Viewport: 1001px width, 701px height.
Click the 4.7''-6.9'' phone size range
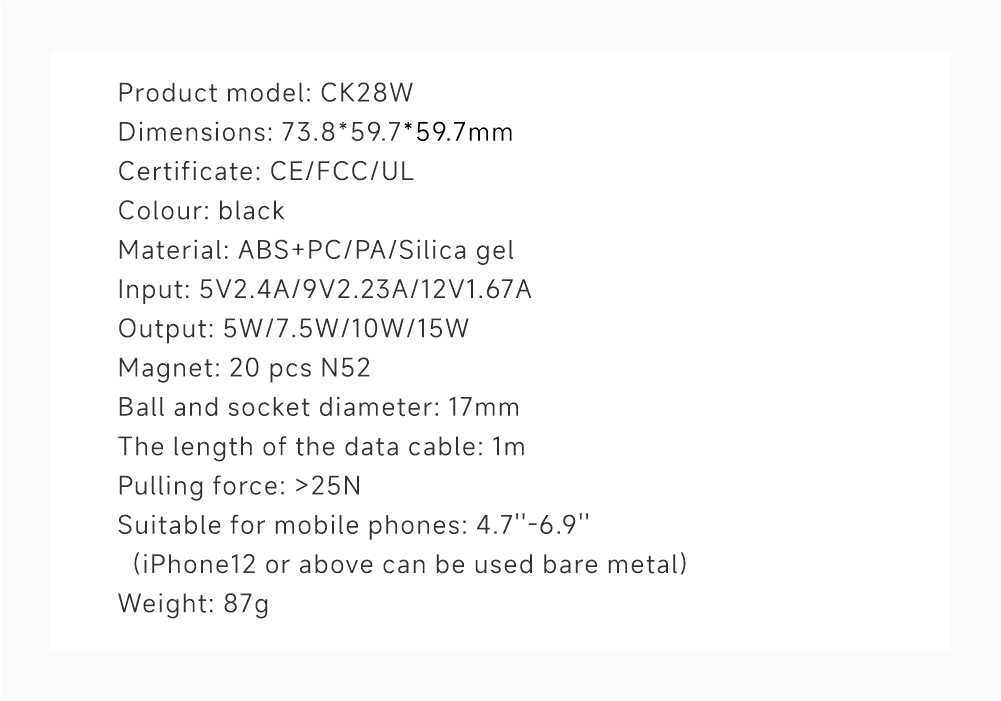[x=533, y=525]
